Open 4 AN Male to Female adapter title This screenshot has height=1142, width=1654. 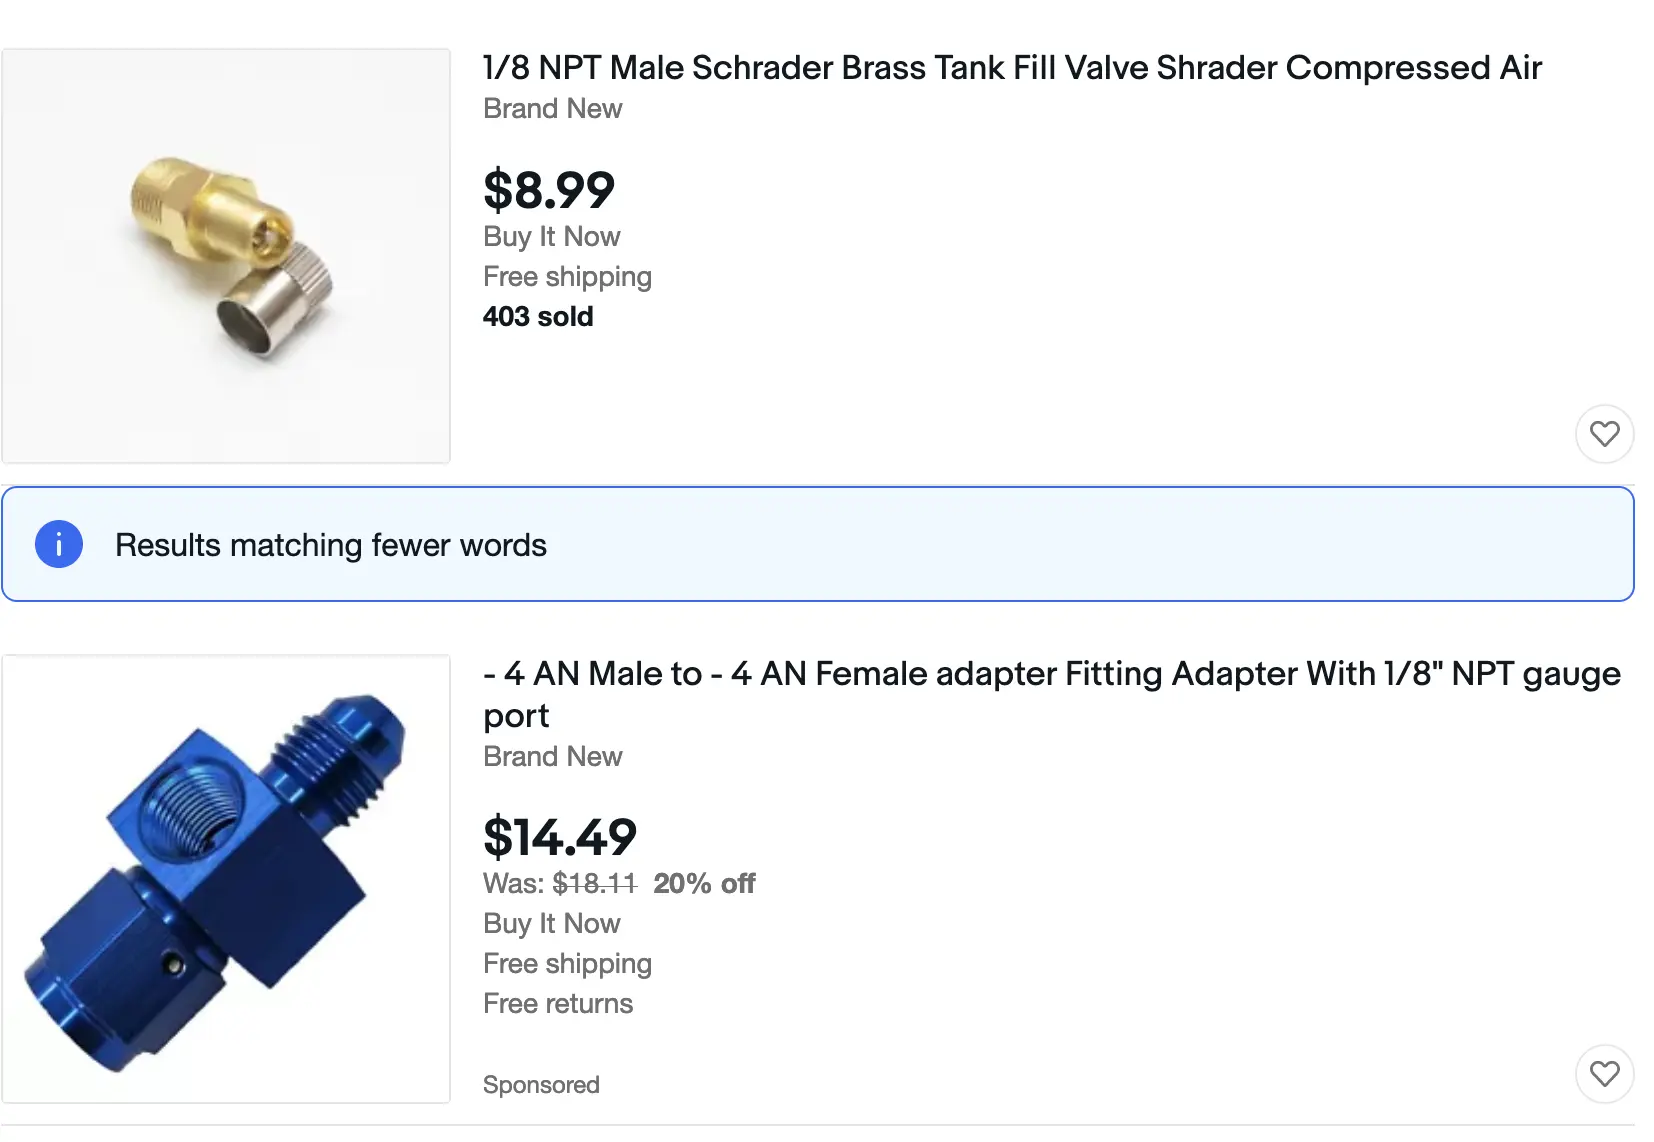pos(1051,694)
